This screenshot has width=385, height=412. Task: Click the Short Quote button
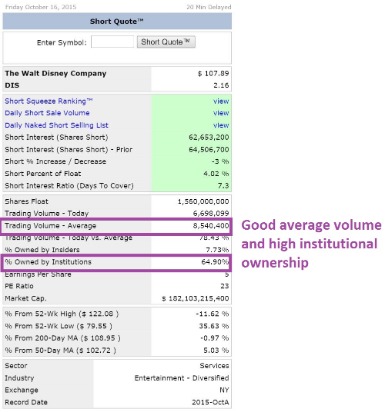pyautogui.click(x=166, y=42)
